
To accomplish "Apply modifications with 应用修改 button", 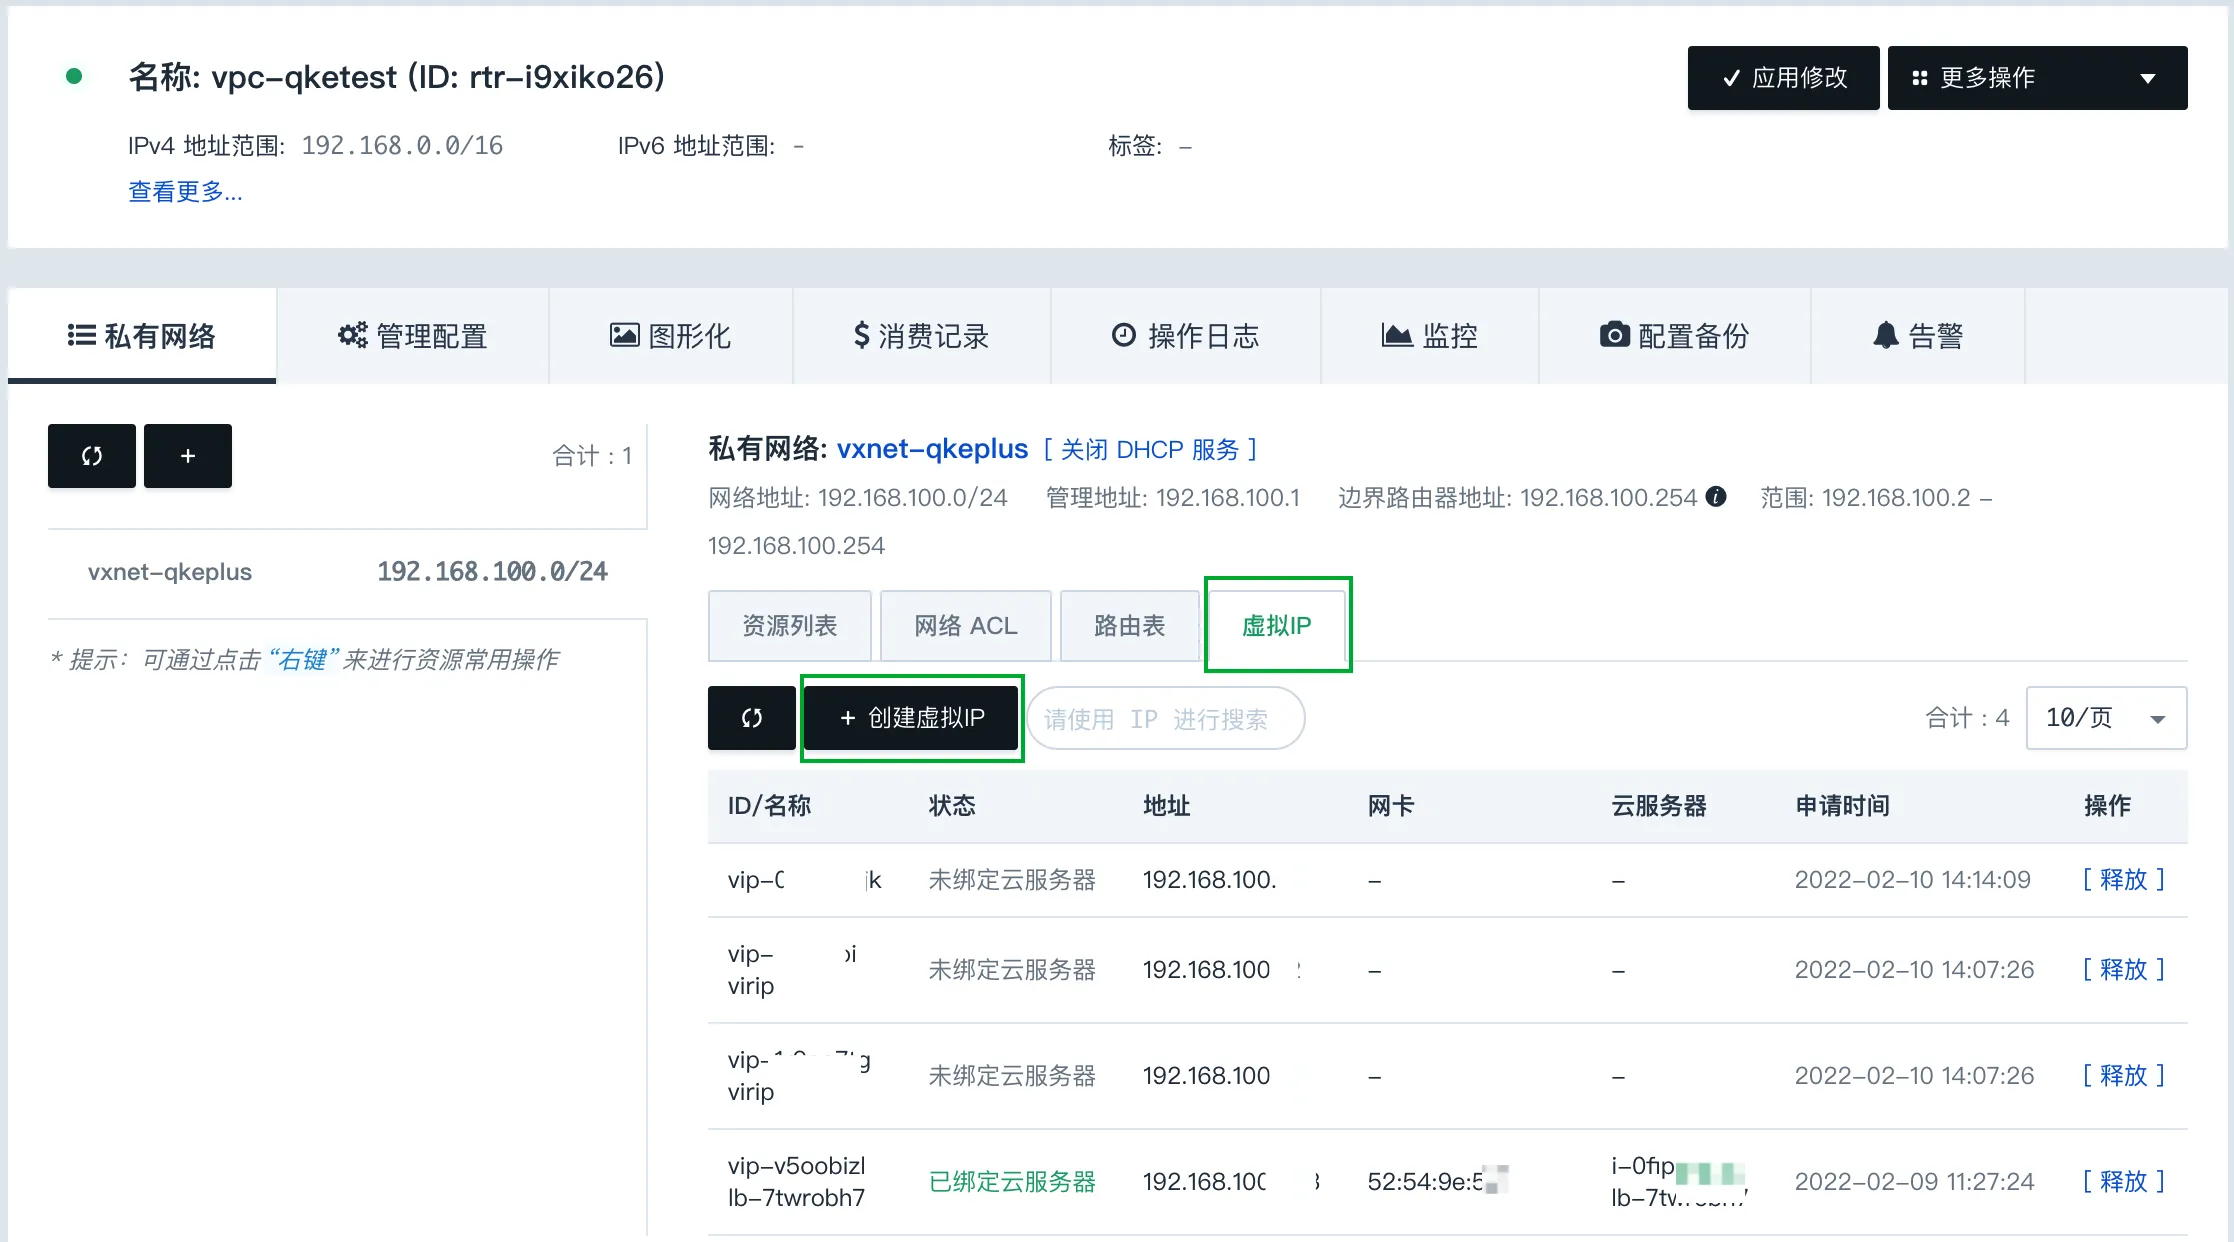I will tap(1784, 78).
